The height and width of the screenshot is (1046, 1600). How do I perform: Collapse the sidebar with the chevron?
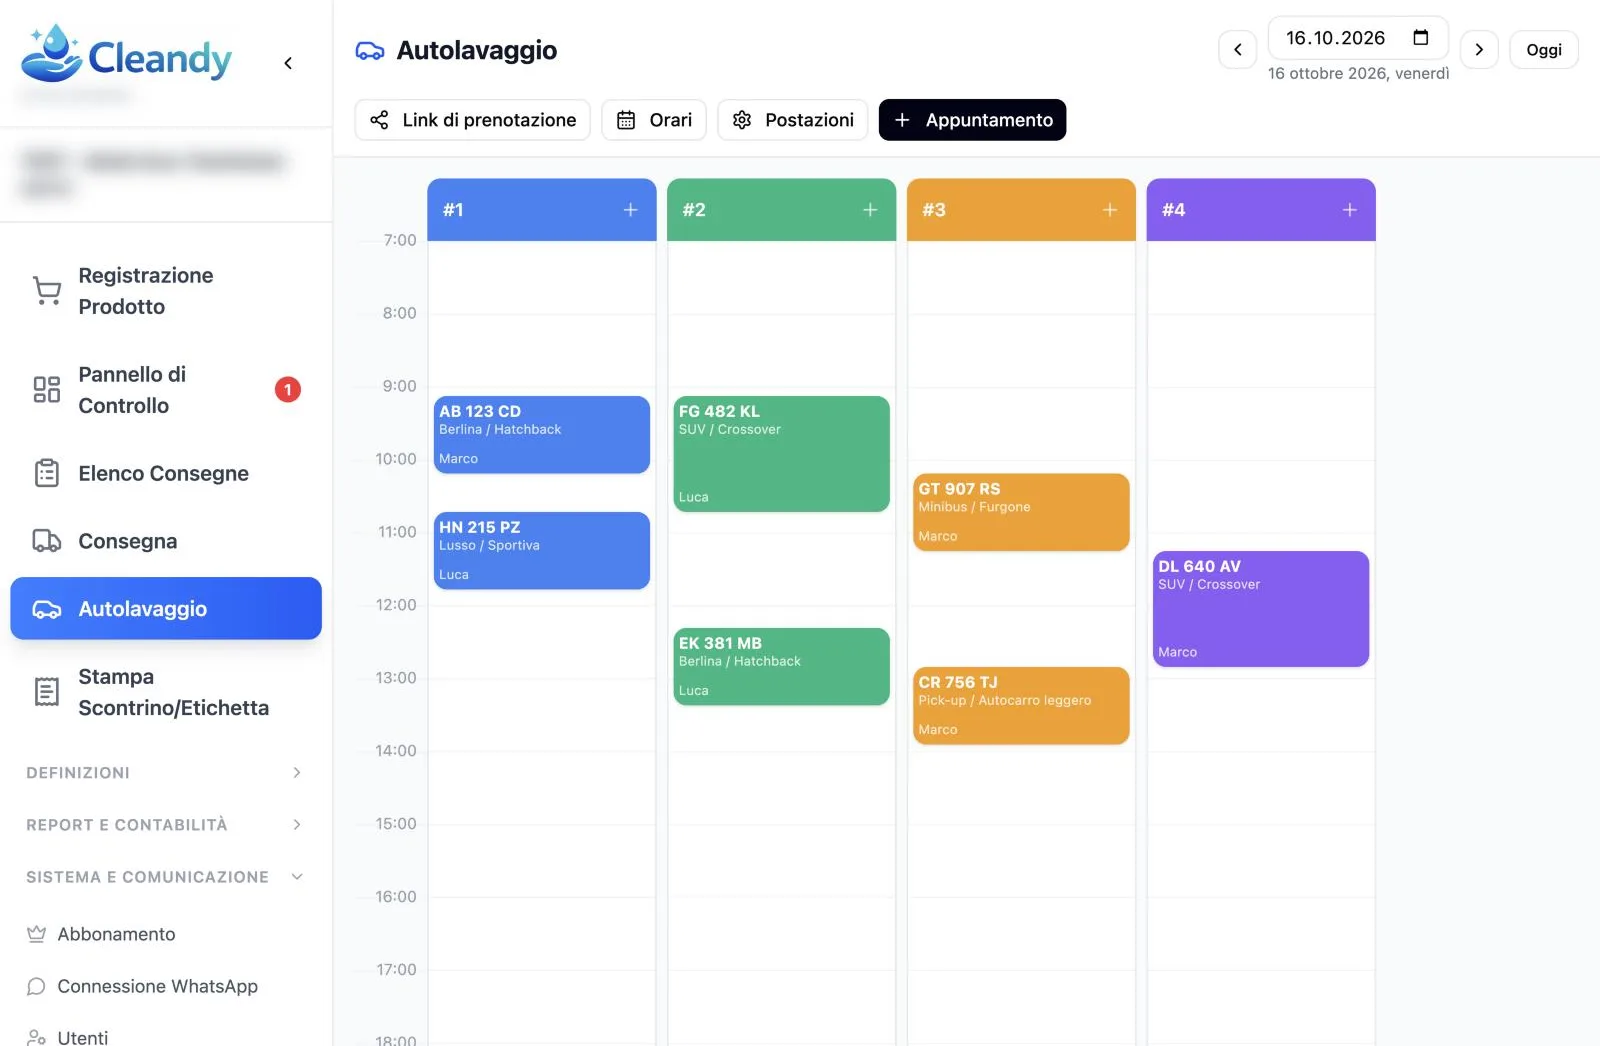[x=288, y=63]
